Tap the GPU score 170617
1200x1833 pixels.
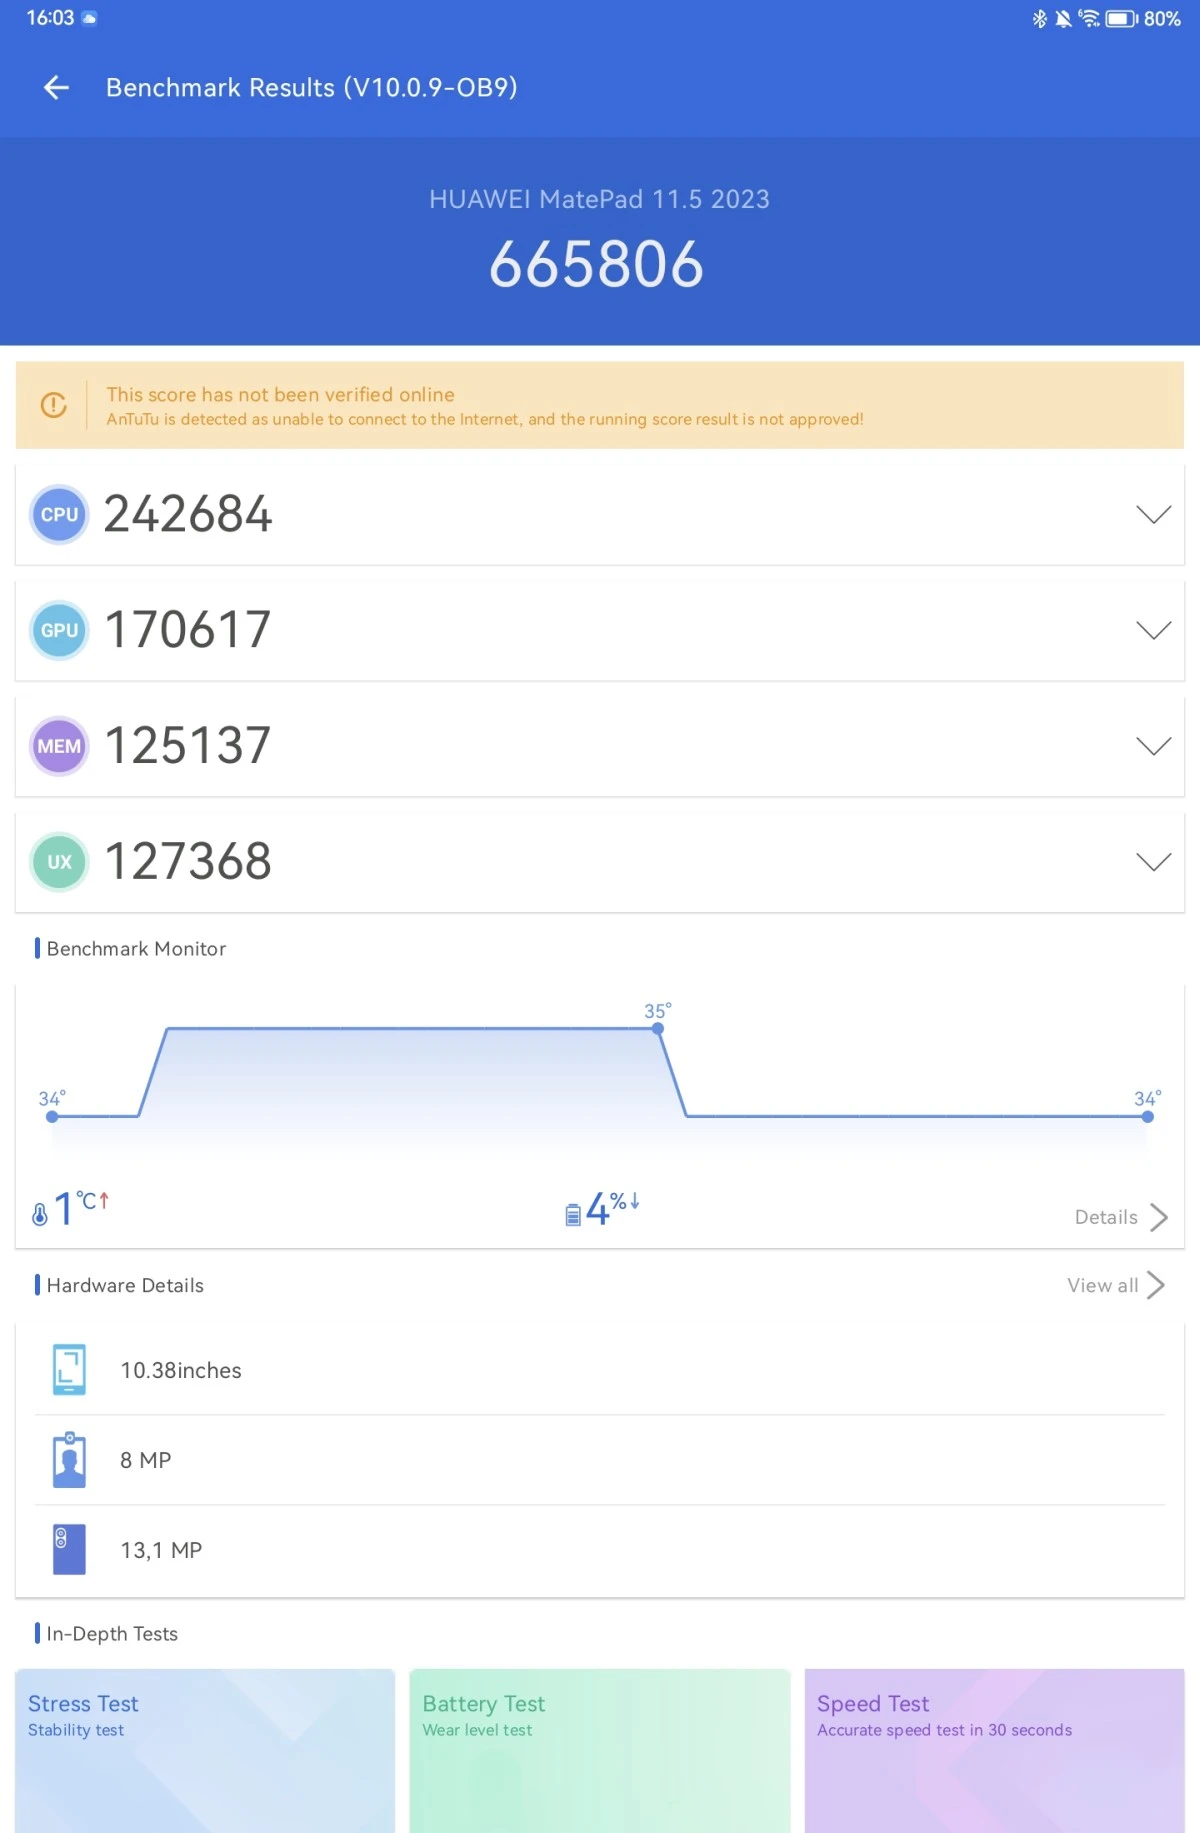pyautogui.click(x=188, y=630)
